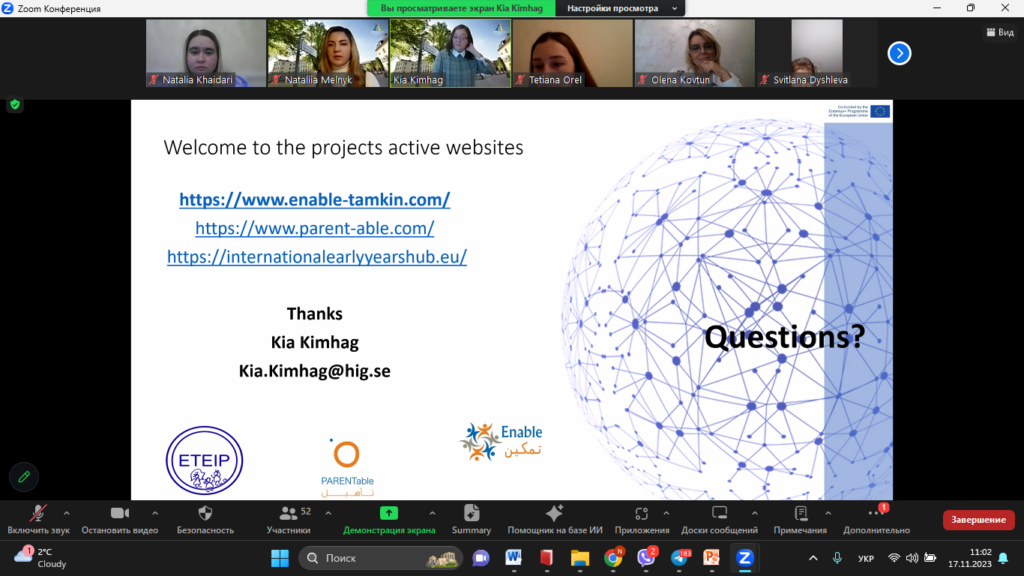Image resolution: width=1024 pixels, height=576 pixels.
Task: Launch the AI Companion (Помощник на базе ИИ)
Action: click(555, 514)
